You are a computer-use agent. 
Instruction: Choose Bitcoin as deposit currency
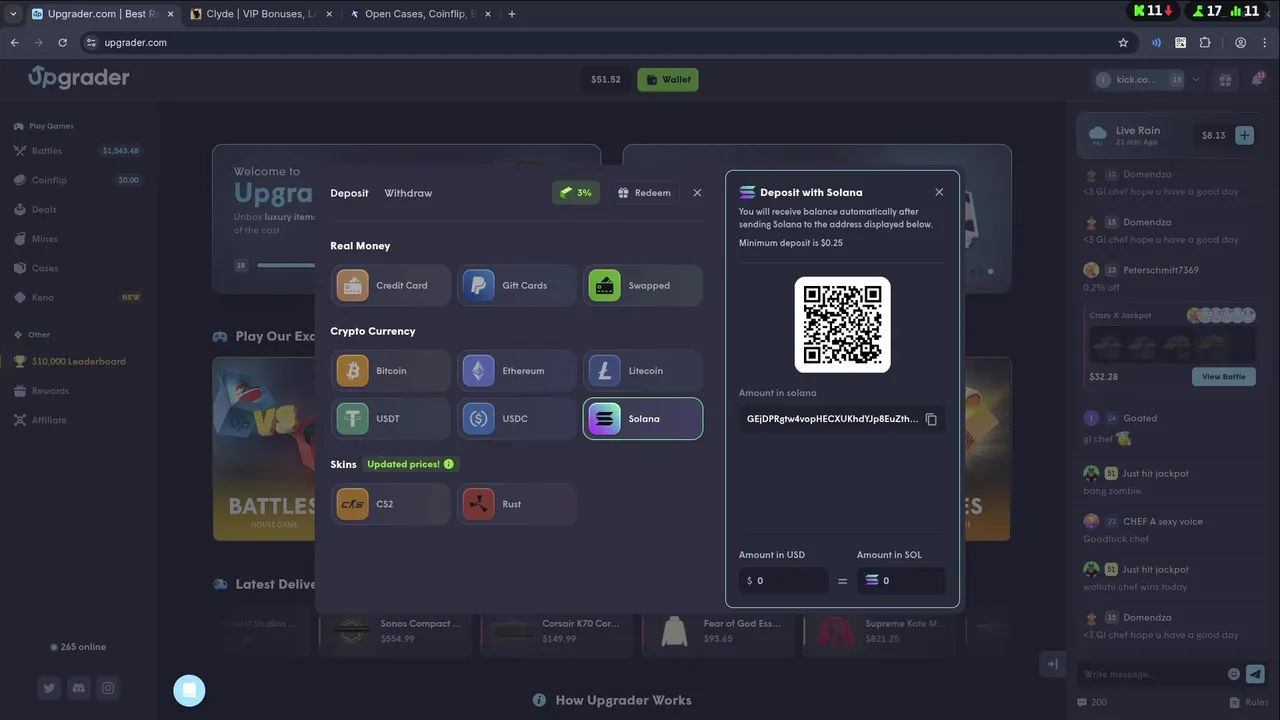(390, 371)
